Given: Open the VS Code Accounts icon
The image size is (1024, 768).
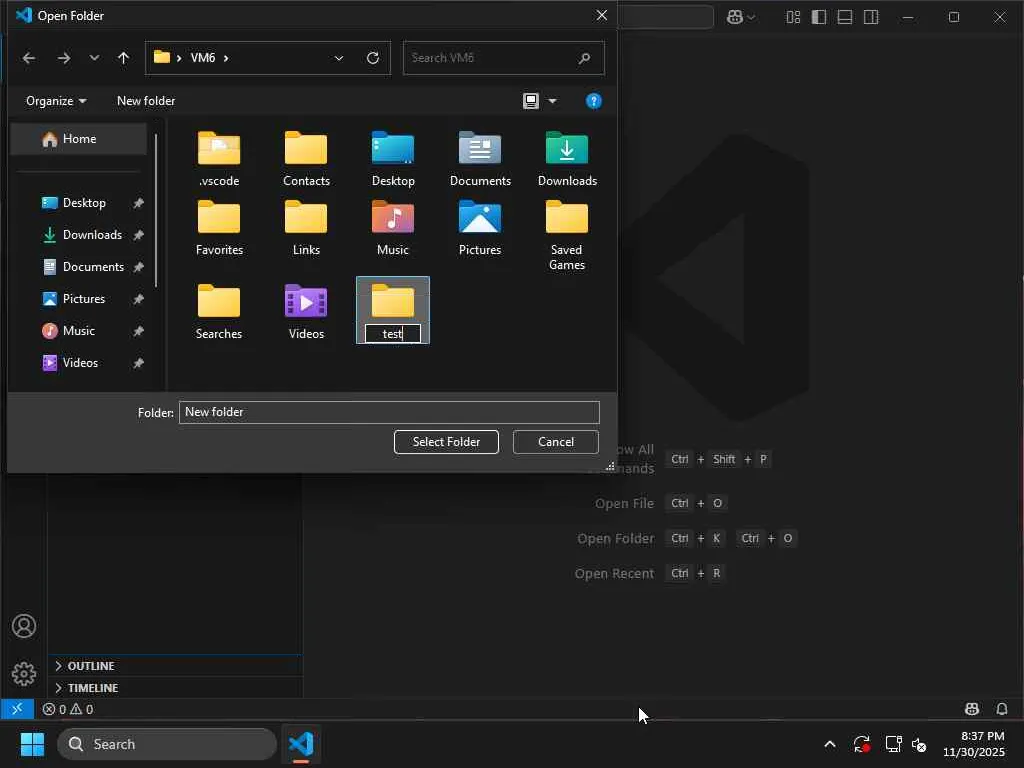Looking at the screenshot, I should [24, 627].
